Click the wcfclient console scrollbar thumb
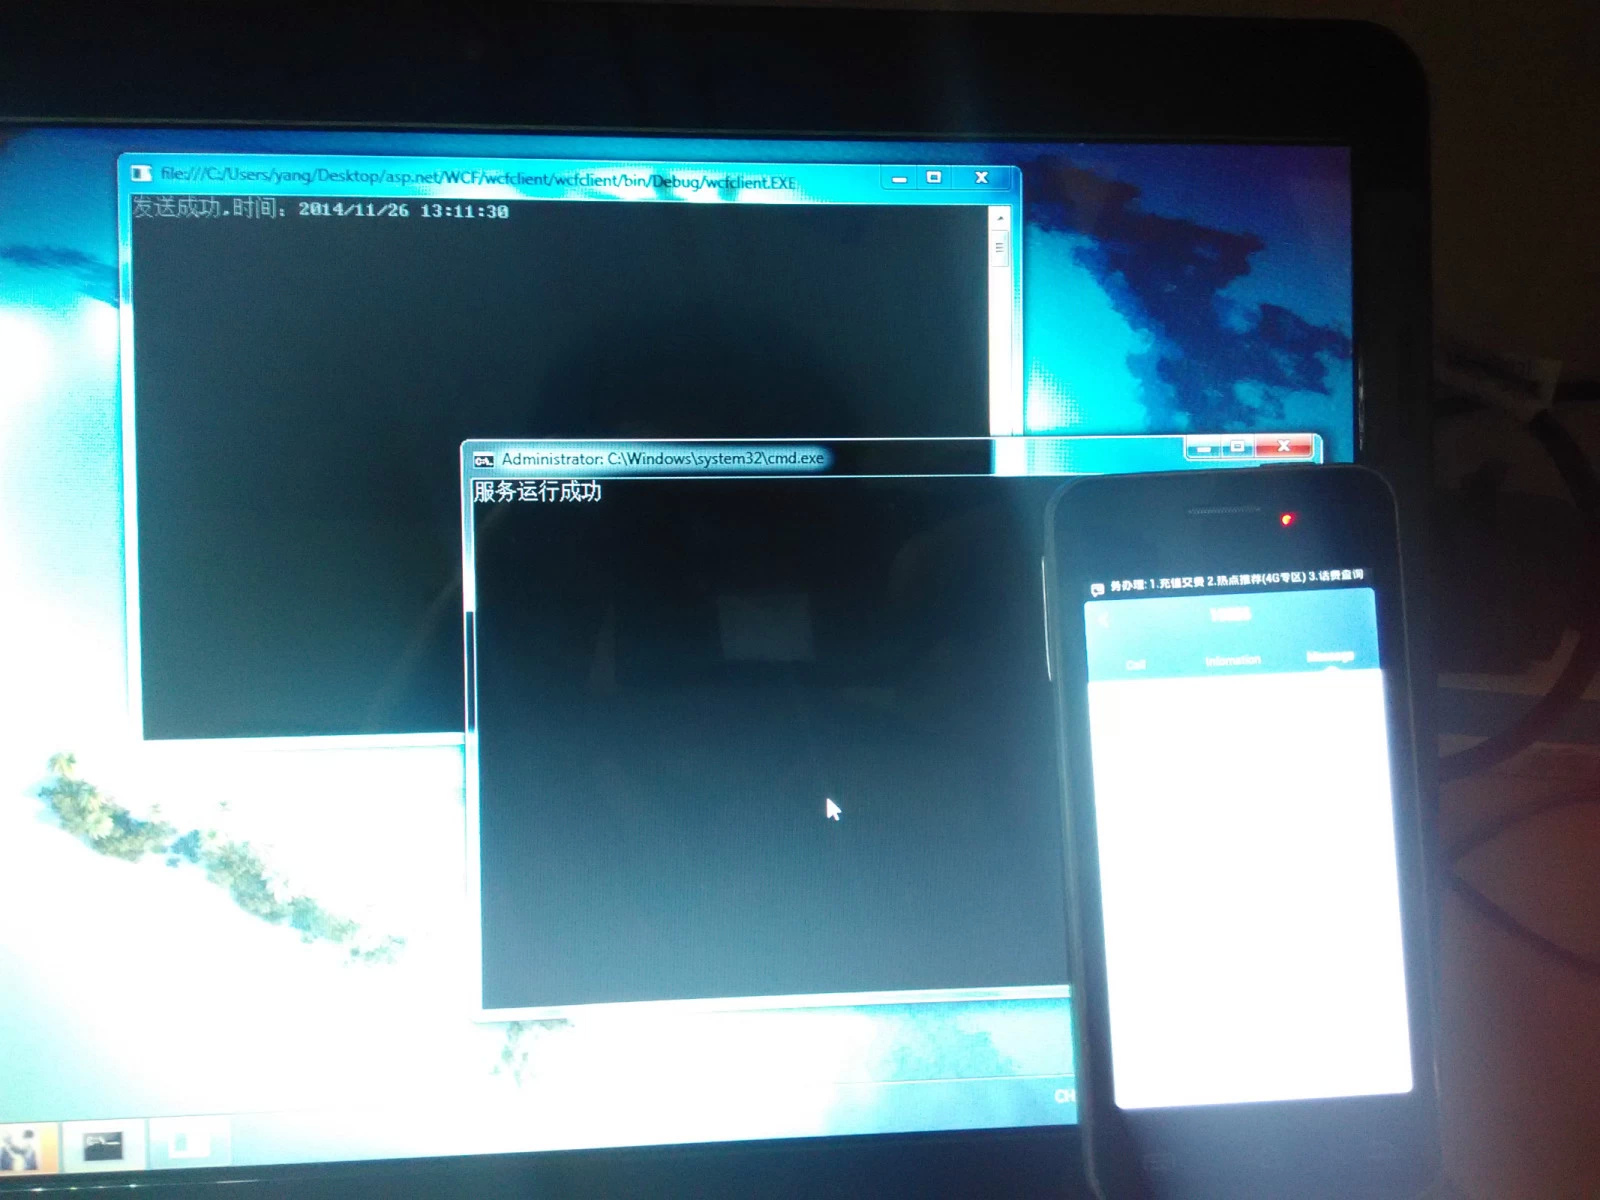This screenshot has height=1200, width=1600. [x=1000, y=247]
